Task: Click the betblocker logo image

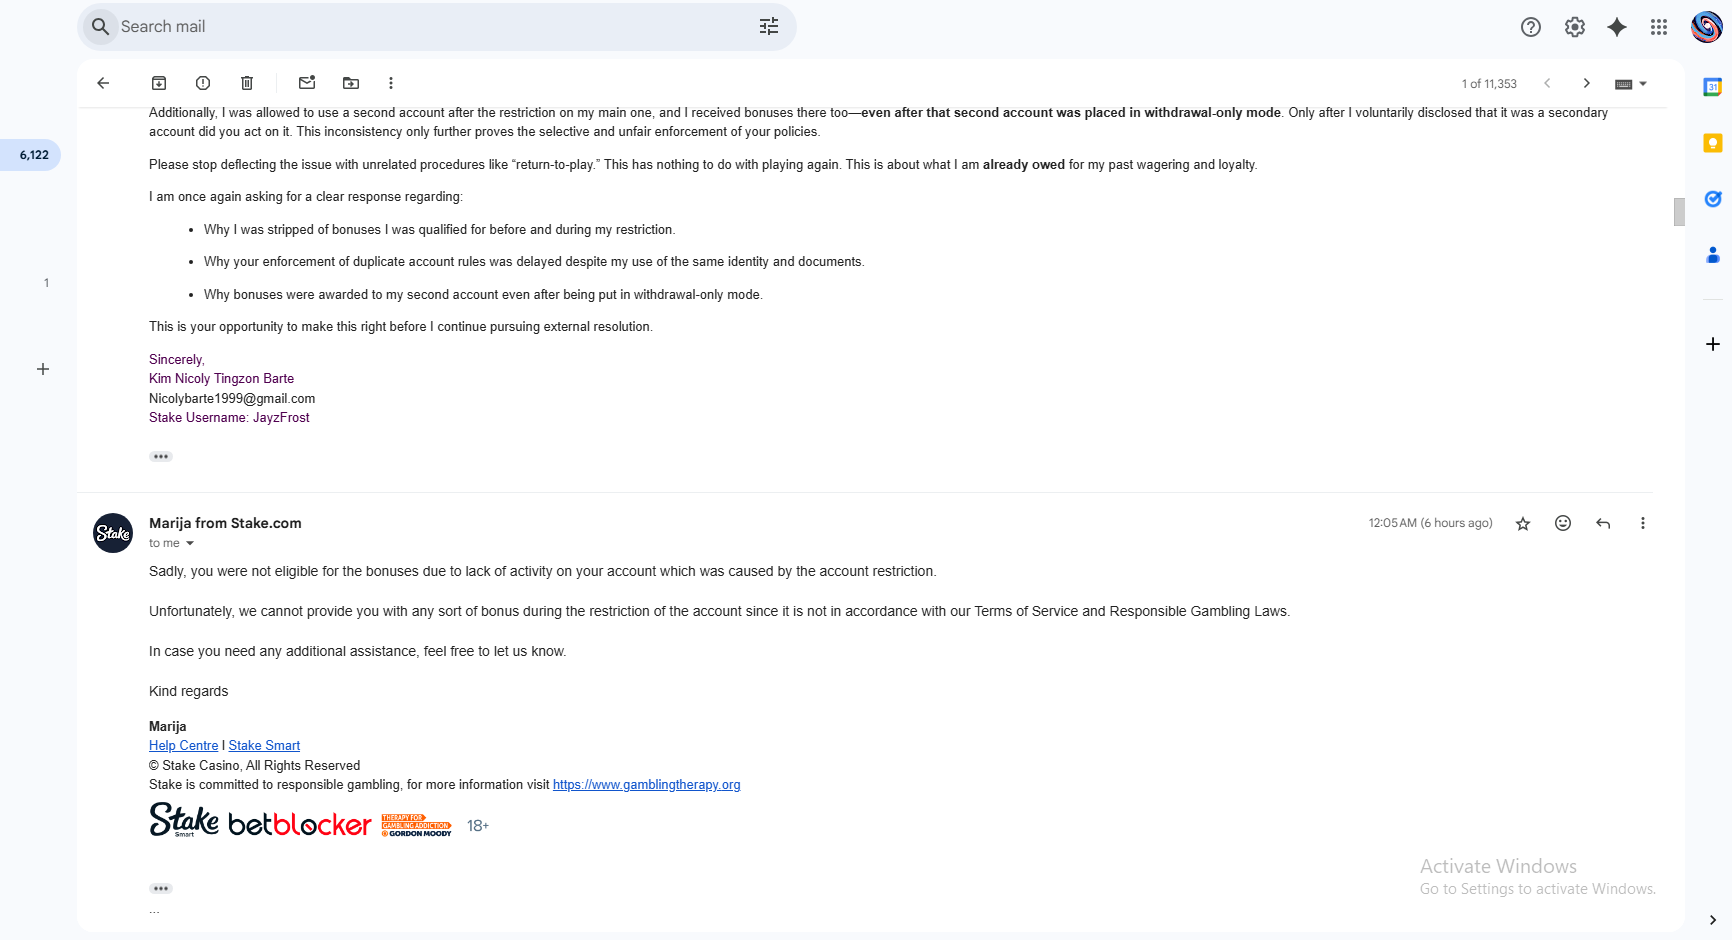Action: (x=300, y=825)
